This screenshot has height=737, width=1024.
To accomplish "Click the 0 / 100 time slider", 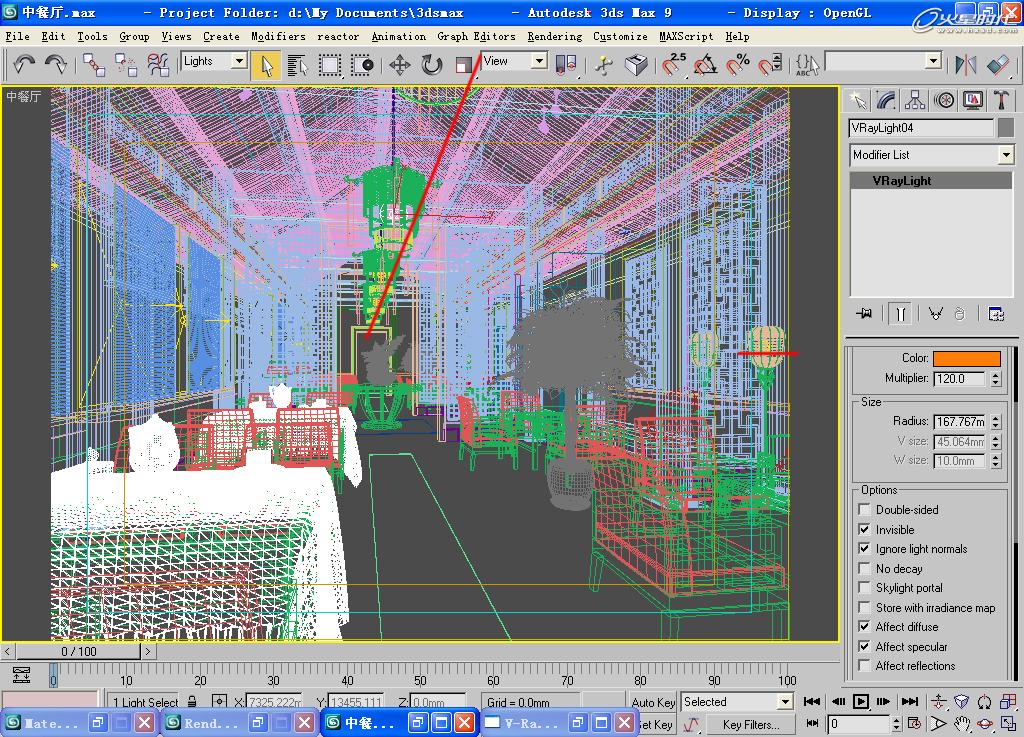I will (79, 651).
